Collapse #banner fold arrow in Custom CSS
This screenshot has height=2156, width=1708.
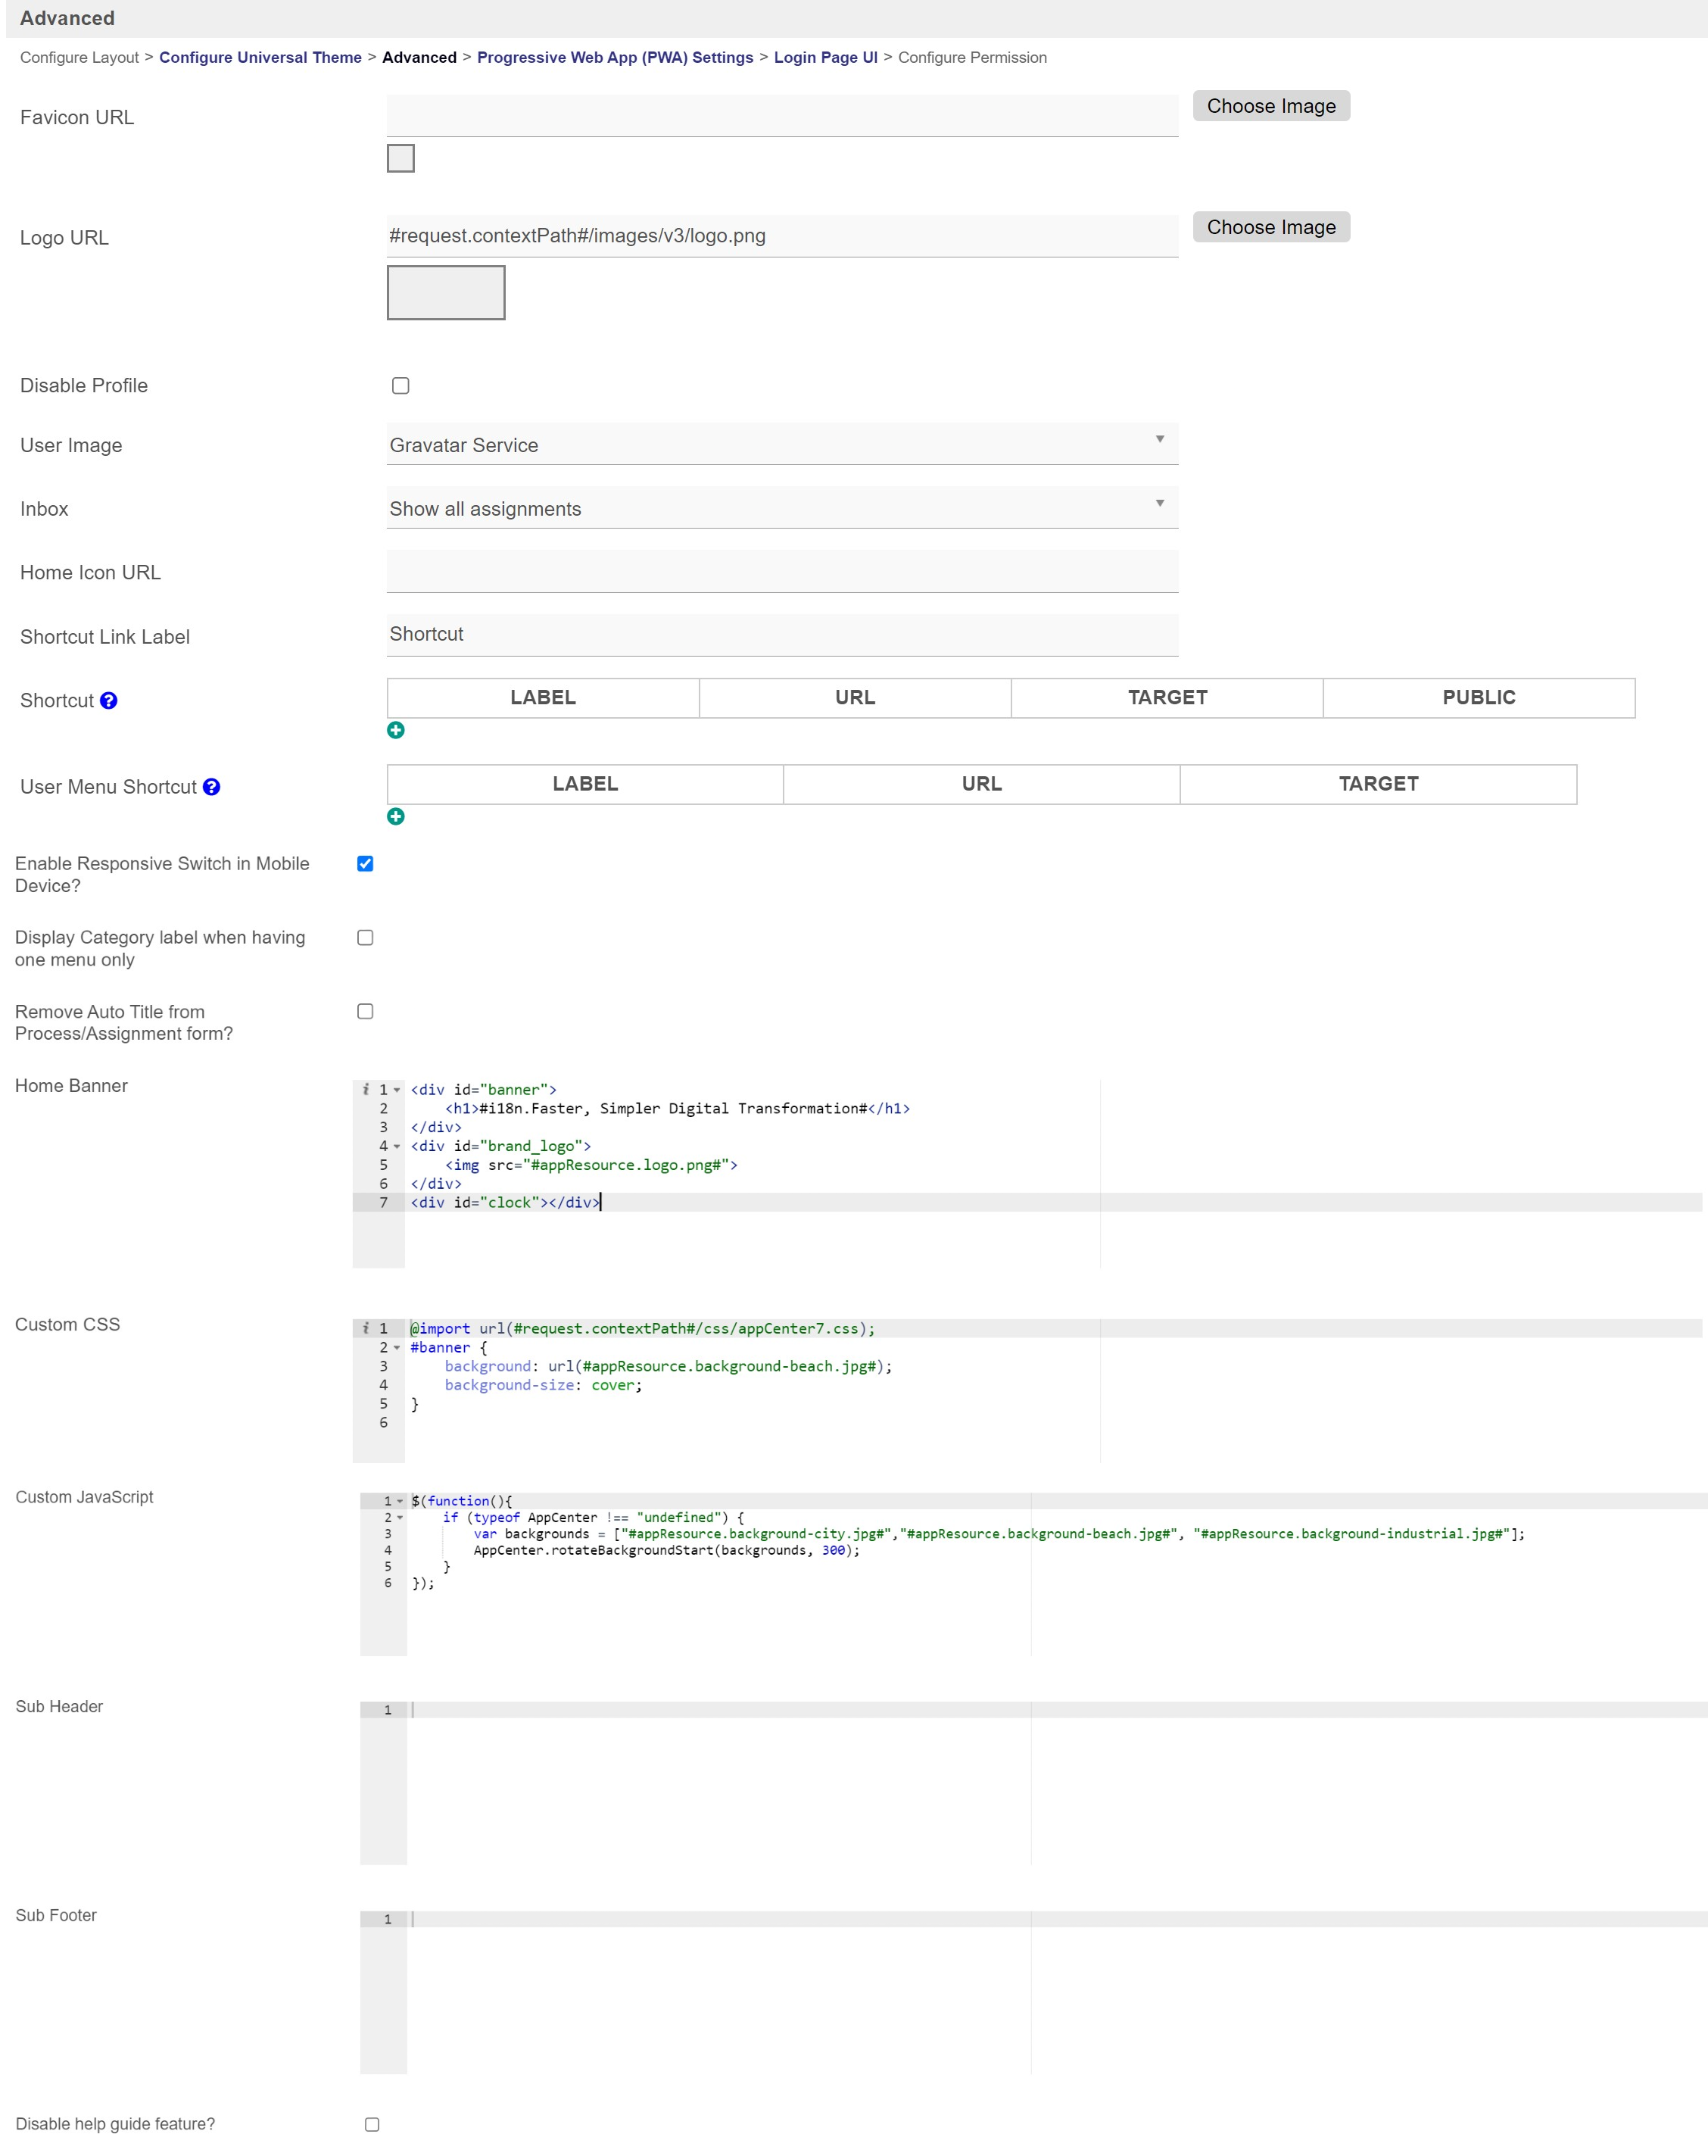[397, 1348]
